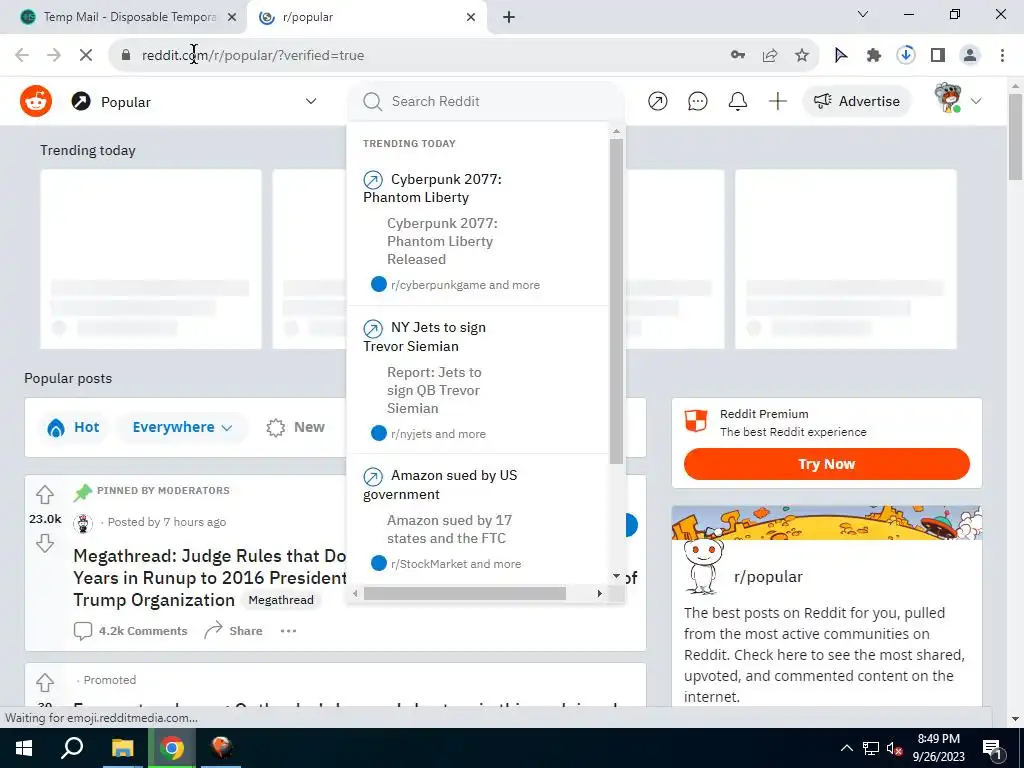
Task: Select the New sort tab
Action: (x=296, y=427)
